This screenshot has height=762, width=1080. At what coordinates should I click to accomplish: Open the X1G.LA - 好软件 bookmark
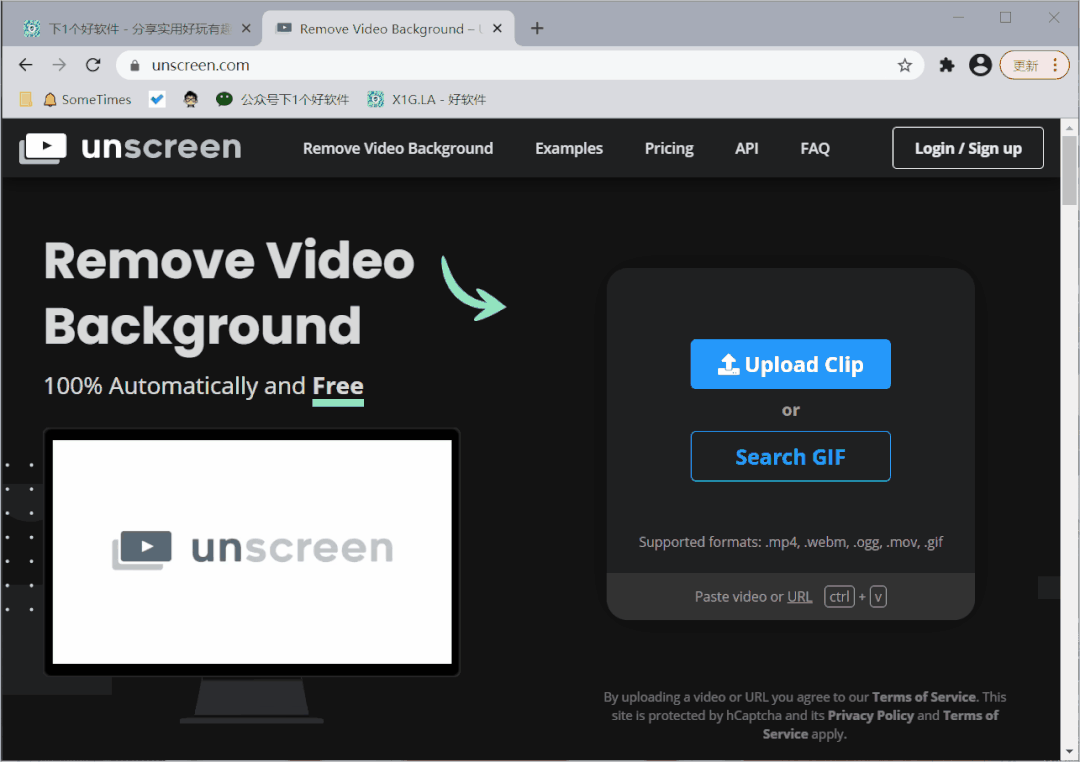click(x=426, y=99)
